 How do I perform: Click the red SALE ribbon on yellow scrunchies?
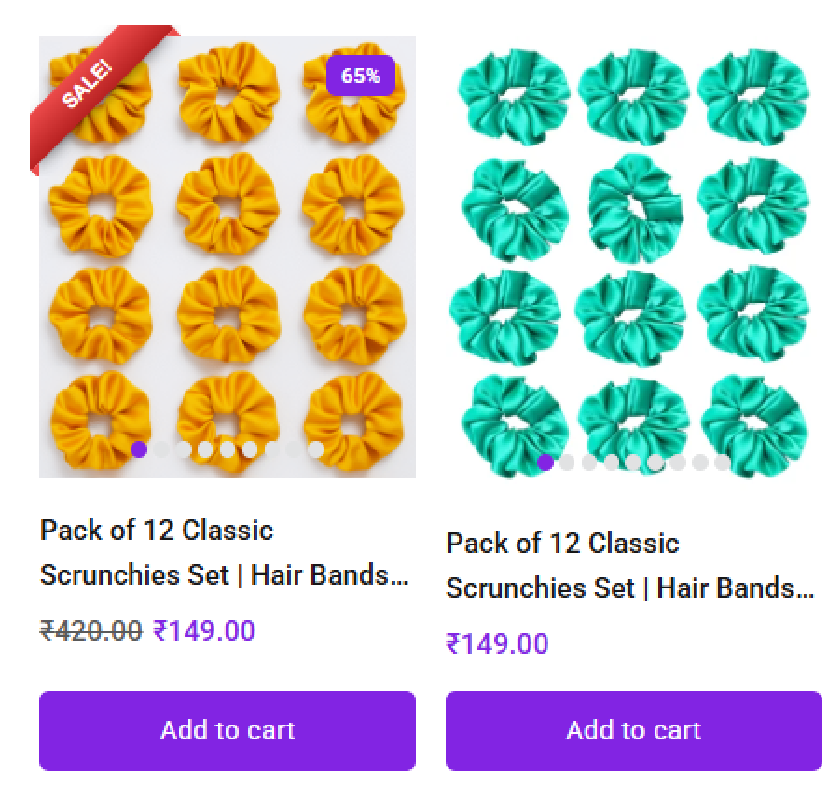click(x=88, y=84)
